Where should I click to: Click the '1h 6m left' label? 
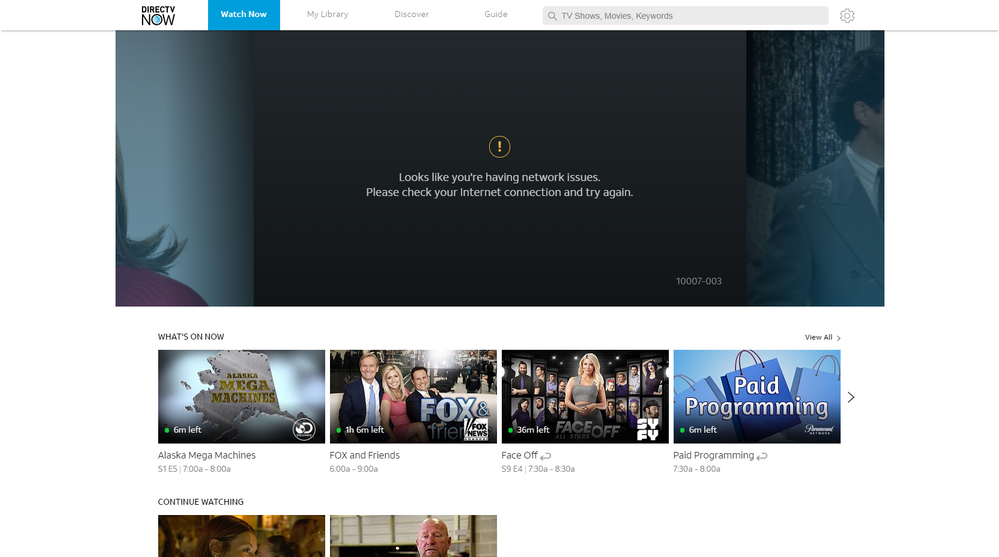(364, 430)
